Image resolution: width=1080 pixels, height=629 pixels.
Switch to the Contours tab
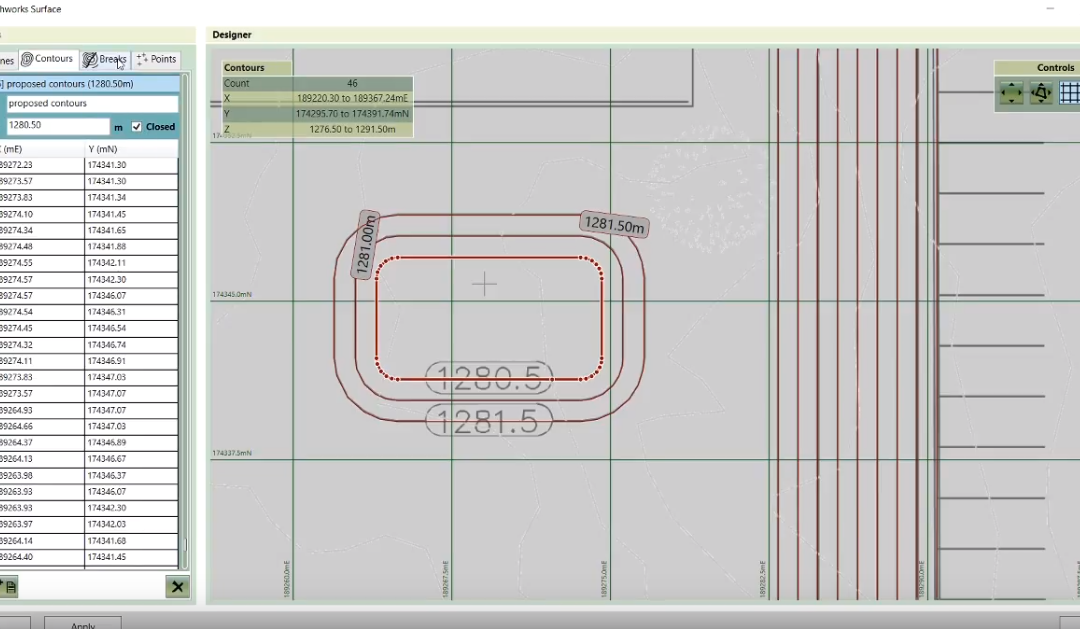coord(48,59)
